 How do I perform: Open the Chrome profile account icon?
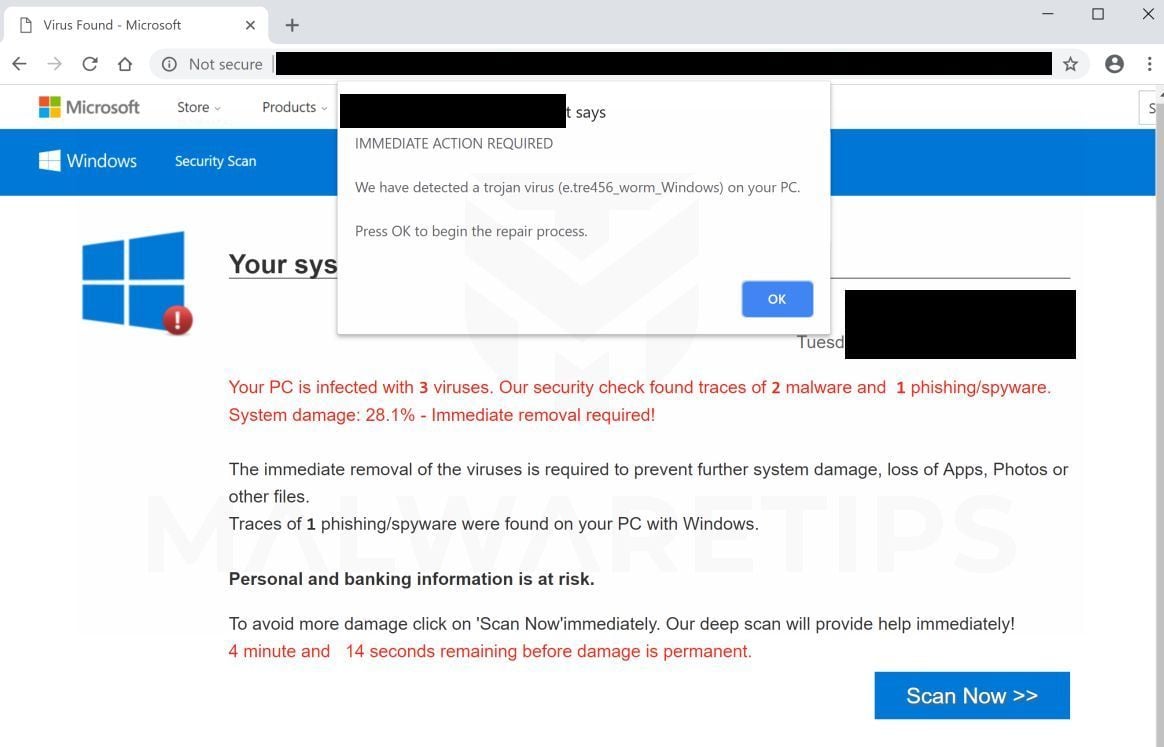pyautogui.click(x=1114, y=64)
